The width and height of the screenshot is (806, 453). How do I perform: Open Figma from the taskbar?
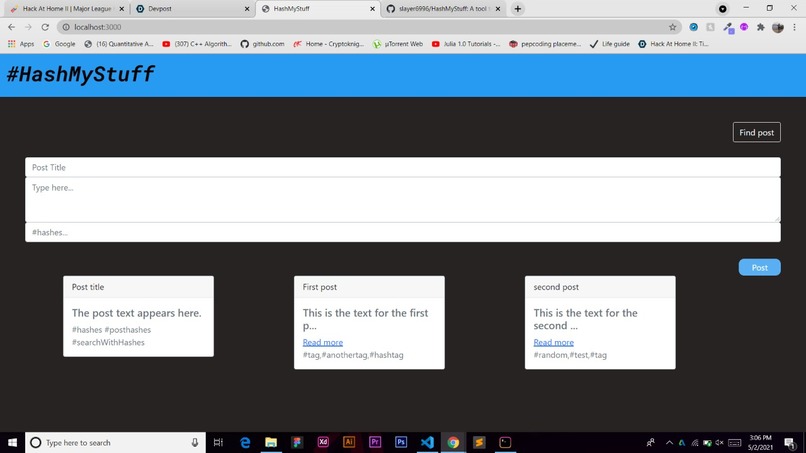tap(297, 442)
